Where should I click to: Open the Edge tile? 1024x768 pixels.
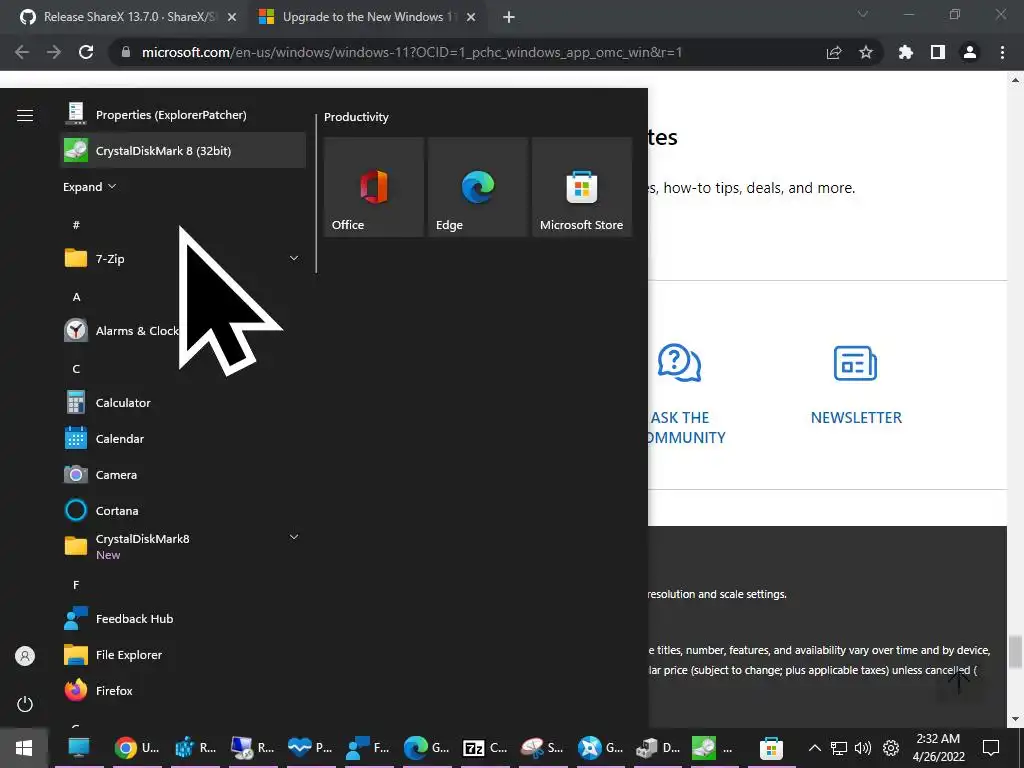[478, 187]
